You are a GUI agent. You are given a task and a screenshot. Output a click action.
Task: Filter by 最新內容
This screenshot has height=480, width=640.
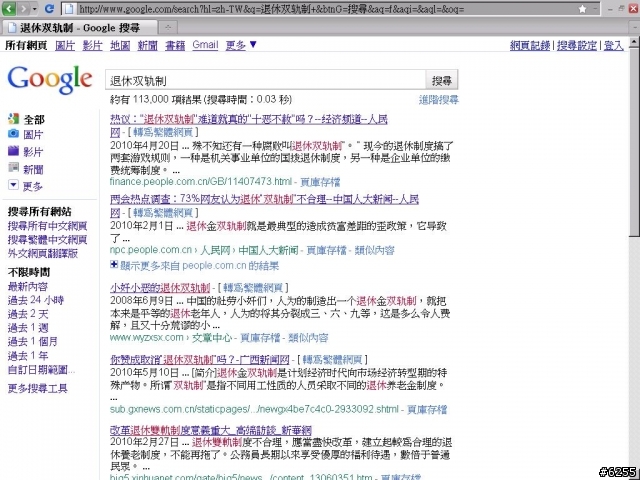click(x=28, y=287)
